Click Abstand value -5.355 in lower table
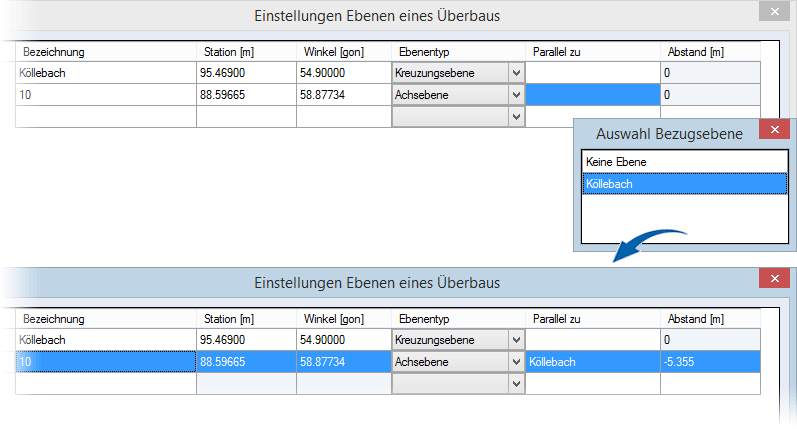This screenshot has width=797, height=429. 711,361
